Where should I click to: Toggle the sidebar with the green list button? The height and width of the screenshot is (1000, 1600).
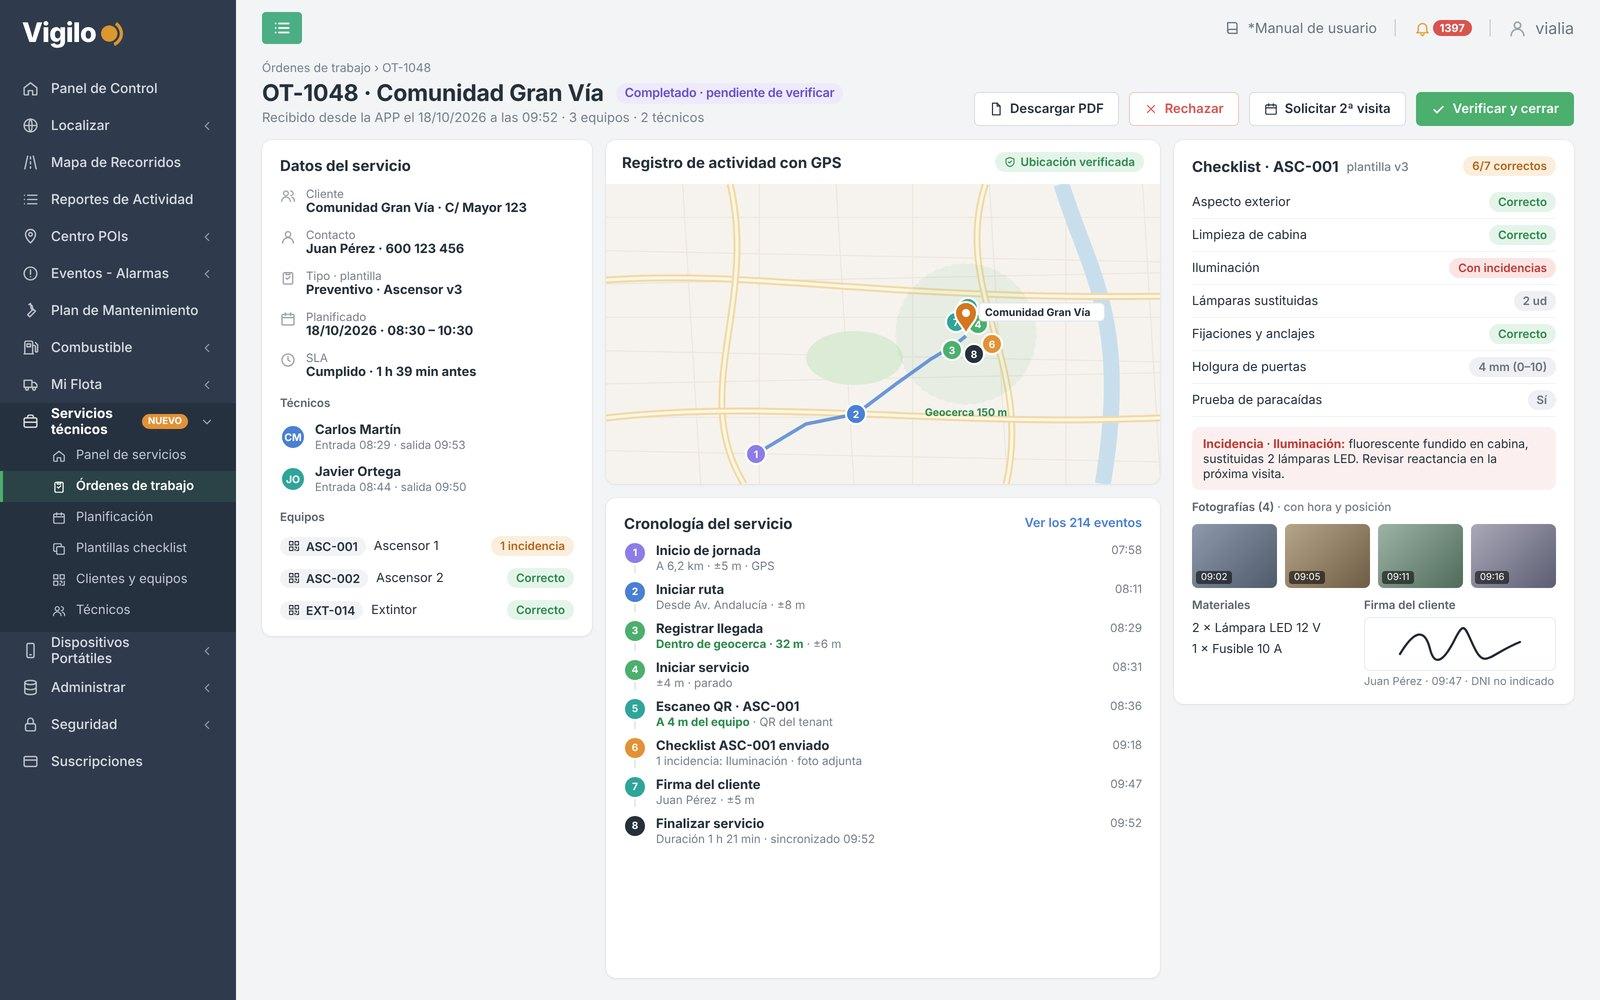coord(282,28)
